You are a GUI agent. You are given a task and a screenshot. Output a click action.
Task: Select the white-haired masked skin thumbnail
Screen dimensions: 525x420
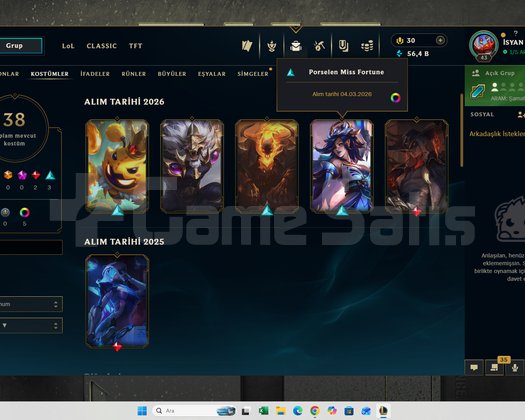point(192,166)
